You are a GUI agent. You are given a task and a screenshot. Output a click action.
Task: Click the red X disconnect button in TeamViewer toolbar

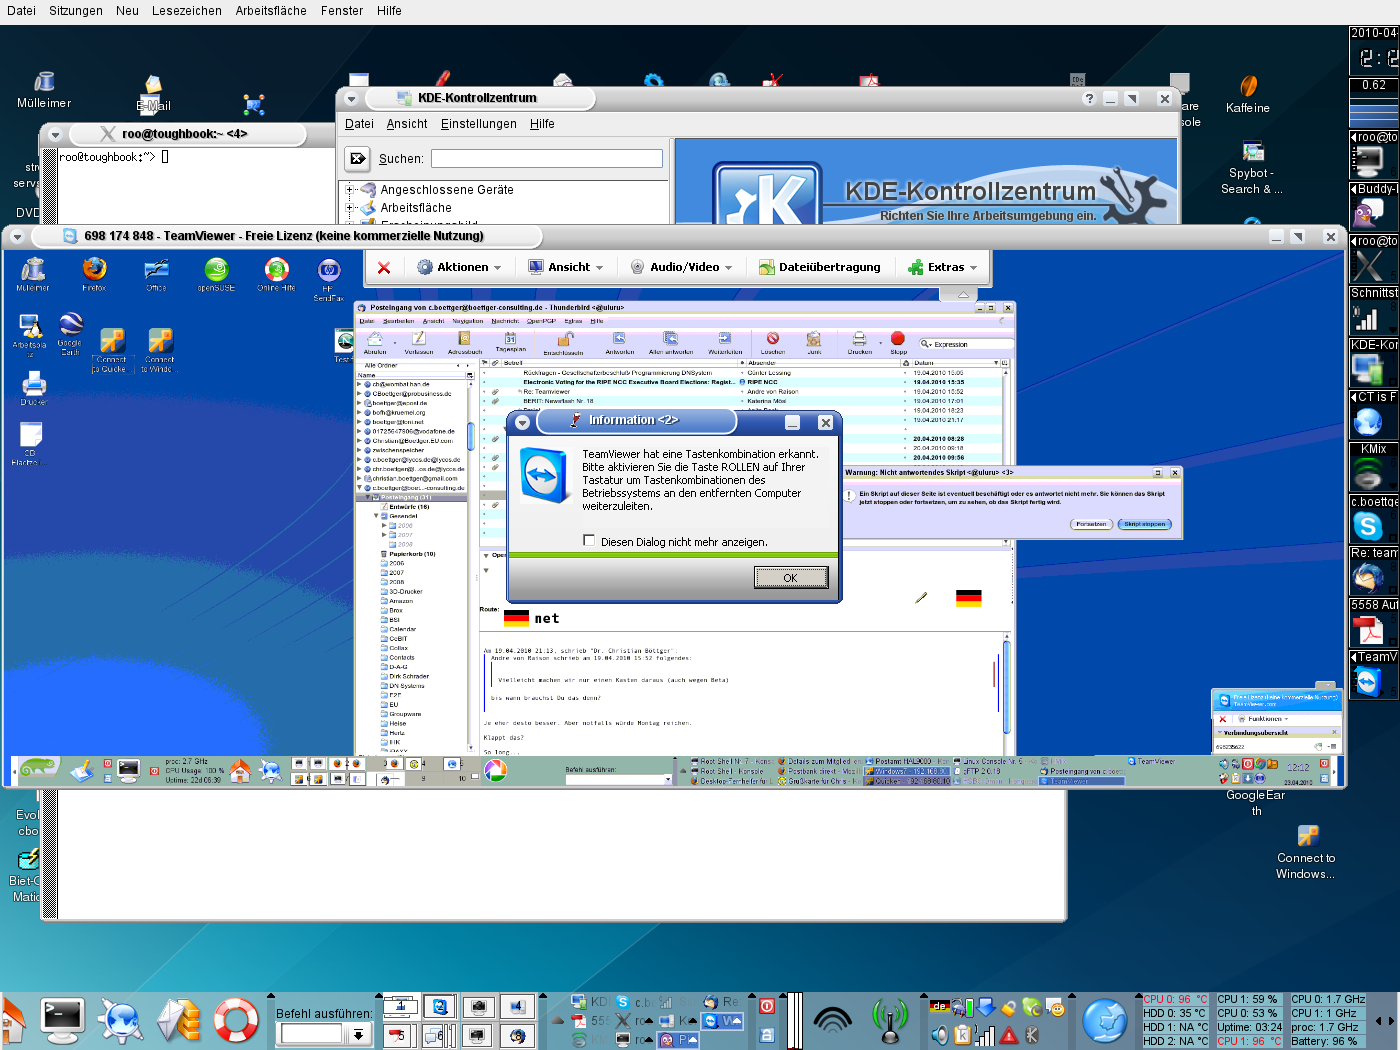pos(384,267)
